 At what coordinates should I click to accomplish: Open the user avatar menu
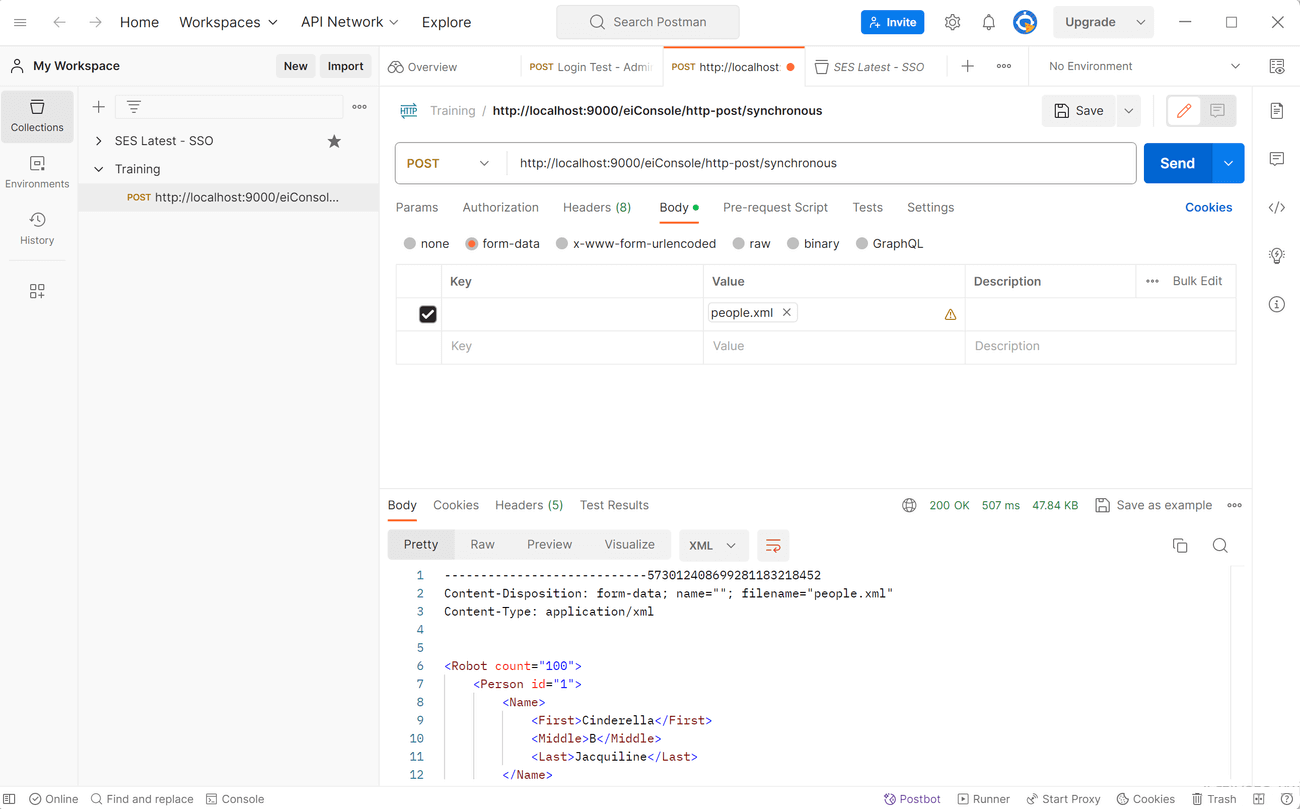(1024, 22)
